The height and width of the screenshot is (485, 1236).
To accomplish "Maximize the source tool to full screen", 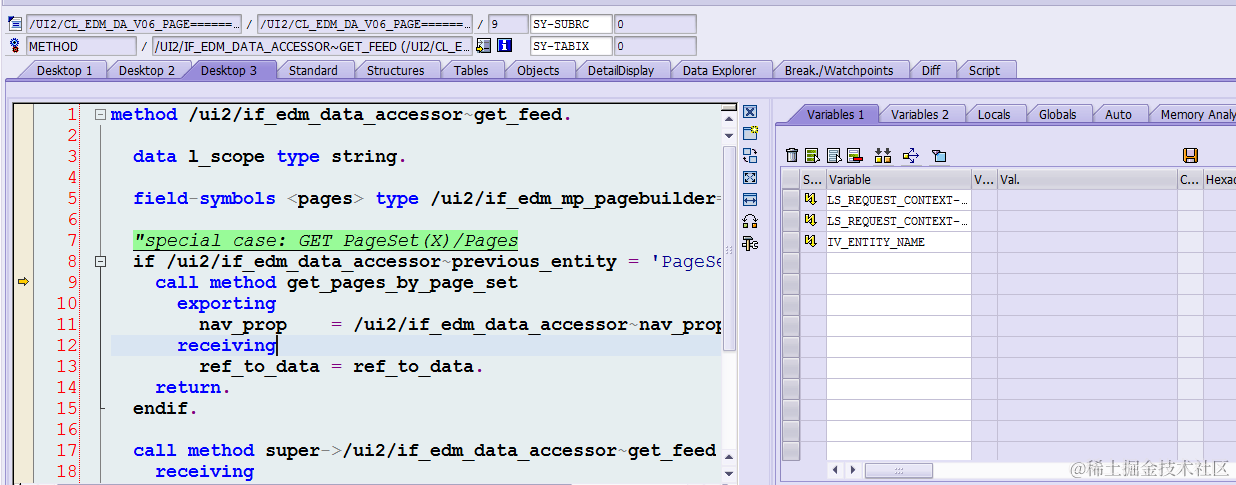I will pyautogui.click(x=751, y=177).
